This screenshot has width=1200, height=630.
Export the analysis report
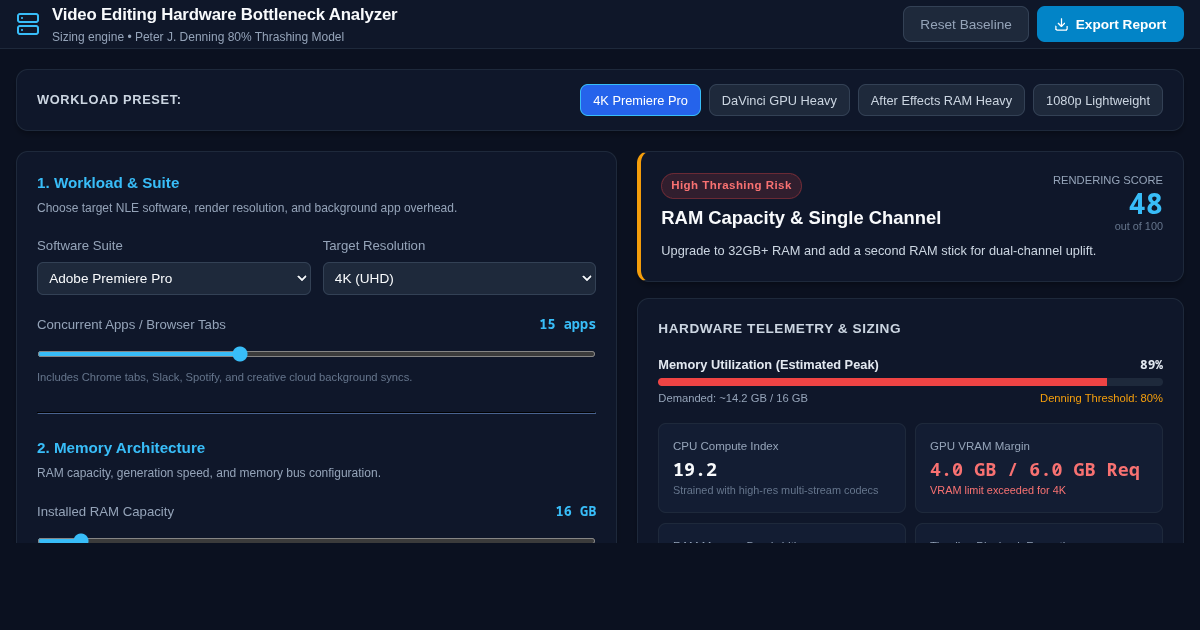[1110, 24]
